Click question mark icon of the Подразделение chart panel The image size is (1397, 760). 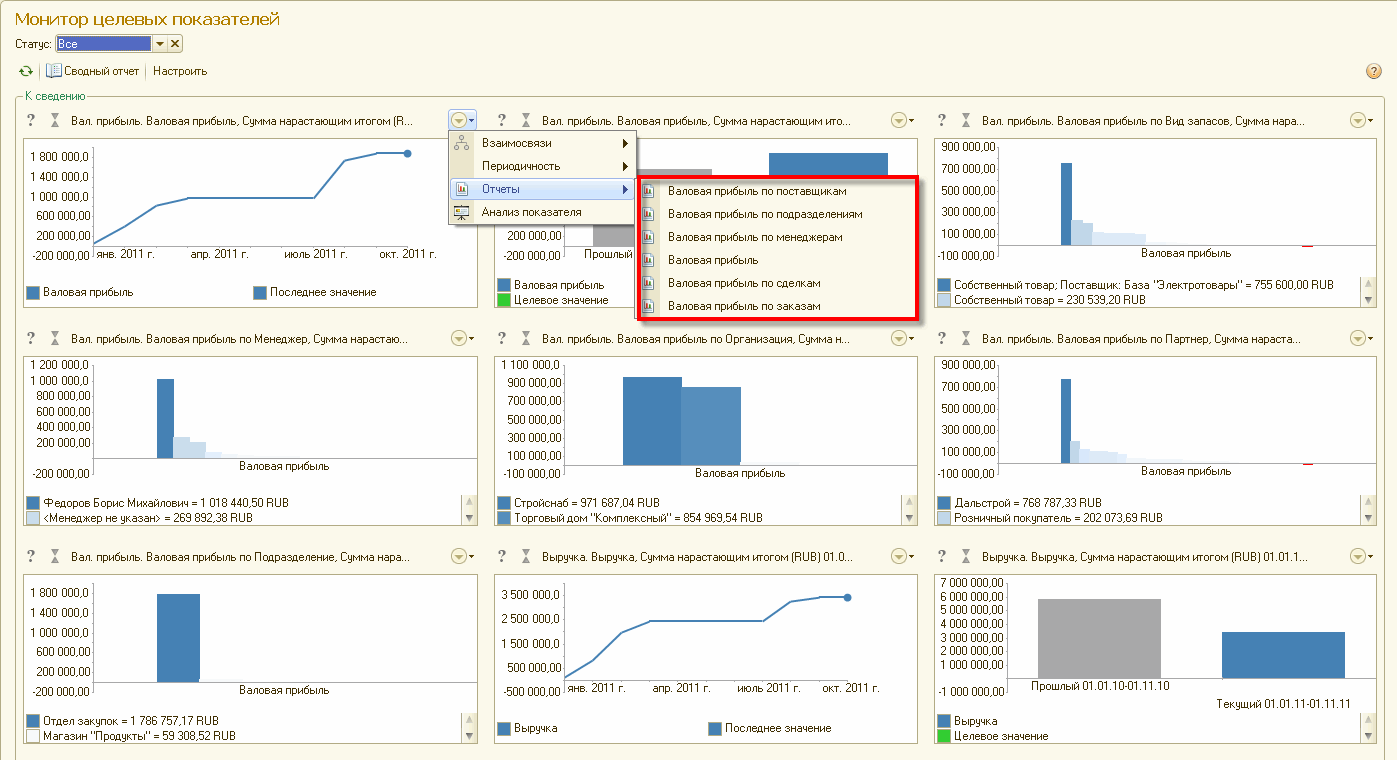pos(31,556)
